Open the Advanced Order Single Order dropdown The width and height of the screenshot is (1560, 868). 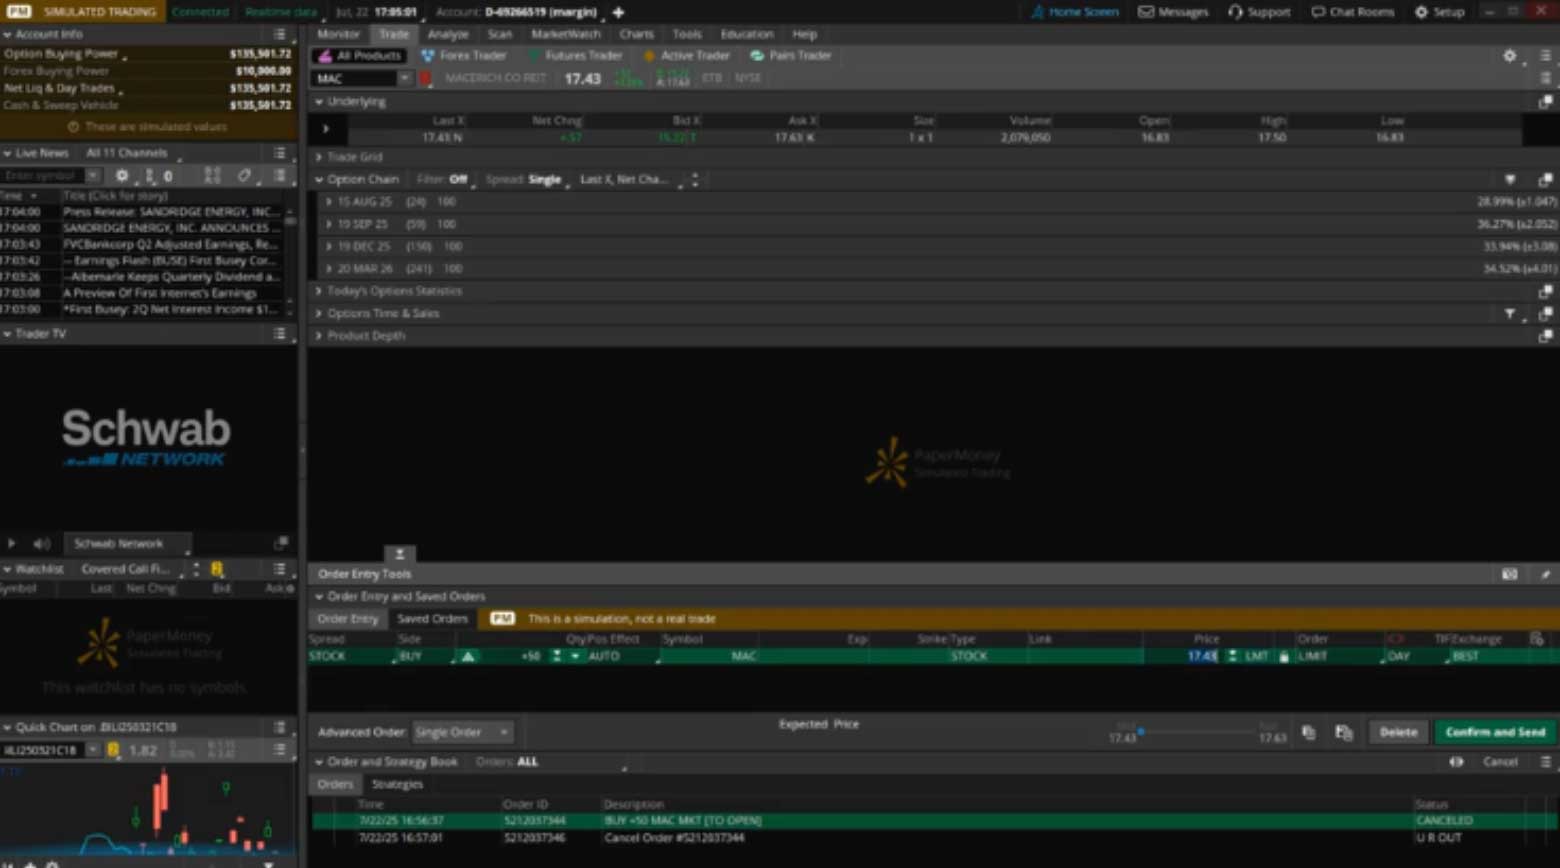coord(462,733)
